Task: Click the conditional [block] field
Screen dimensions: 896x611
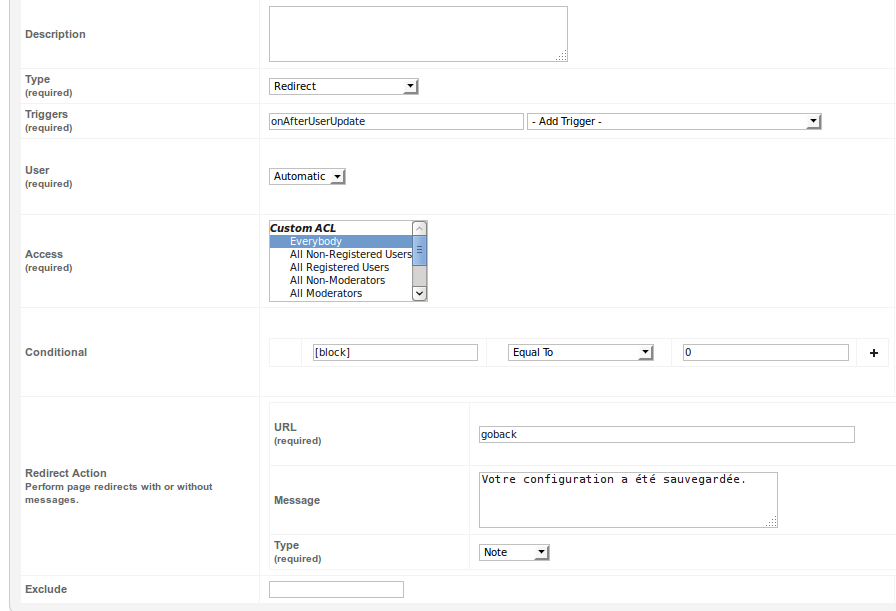Action: (395, 352)
